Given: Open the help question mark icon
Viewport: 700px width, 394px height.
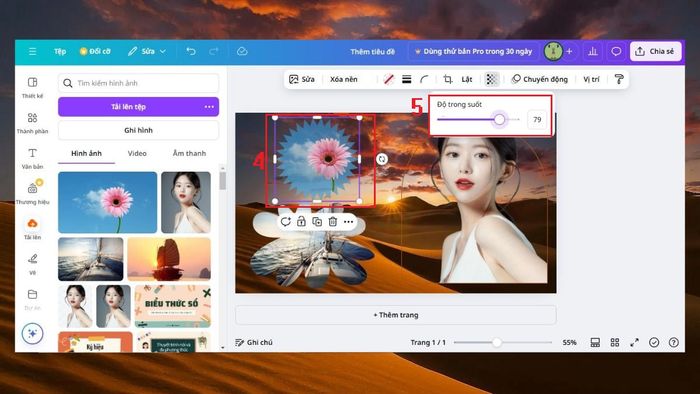Looking at the screenshot, I should pos(674,342).
